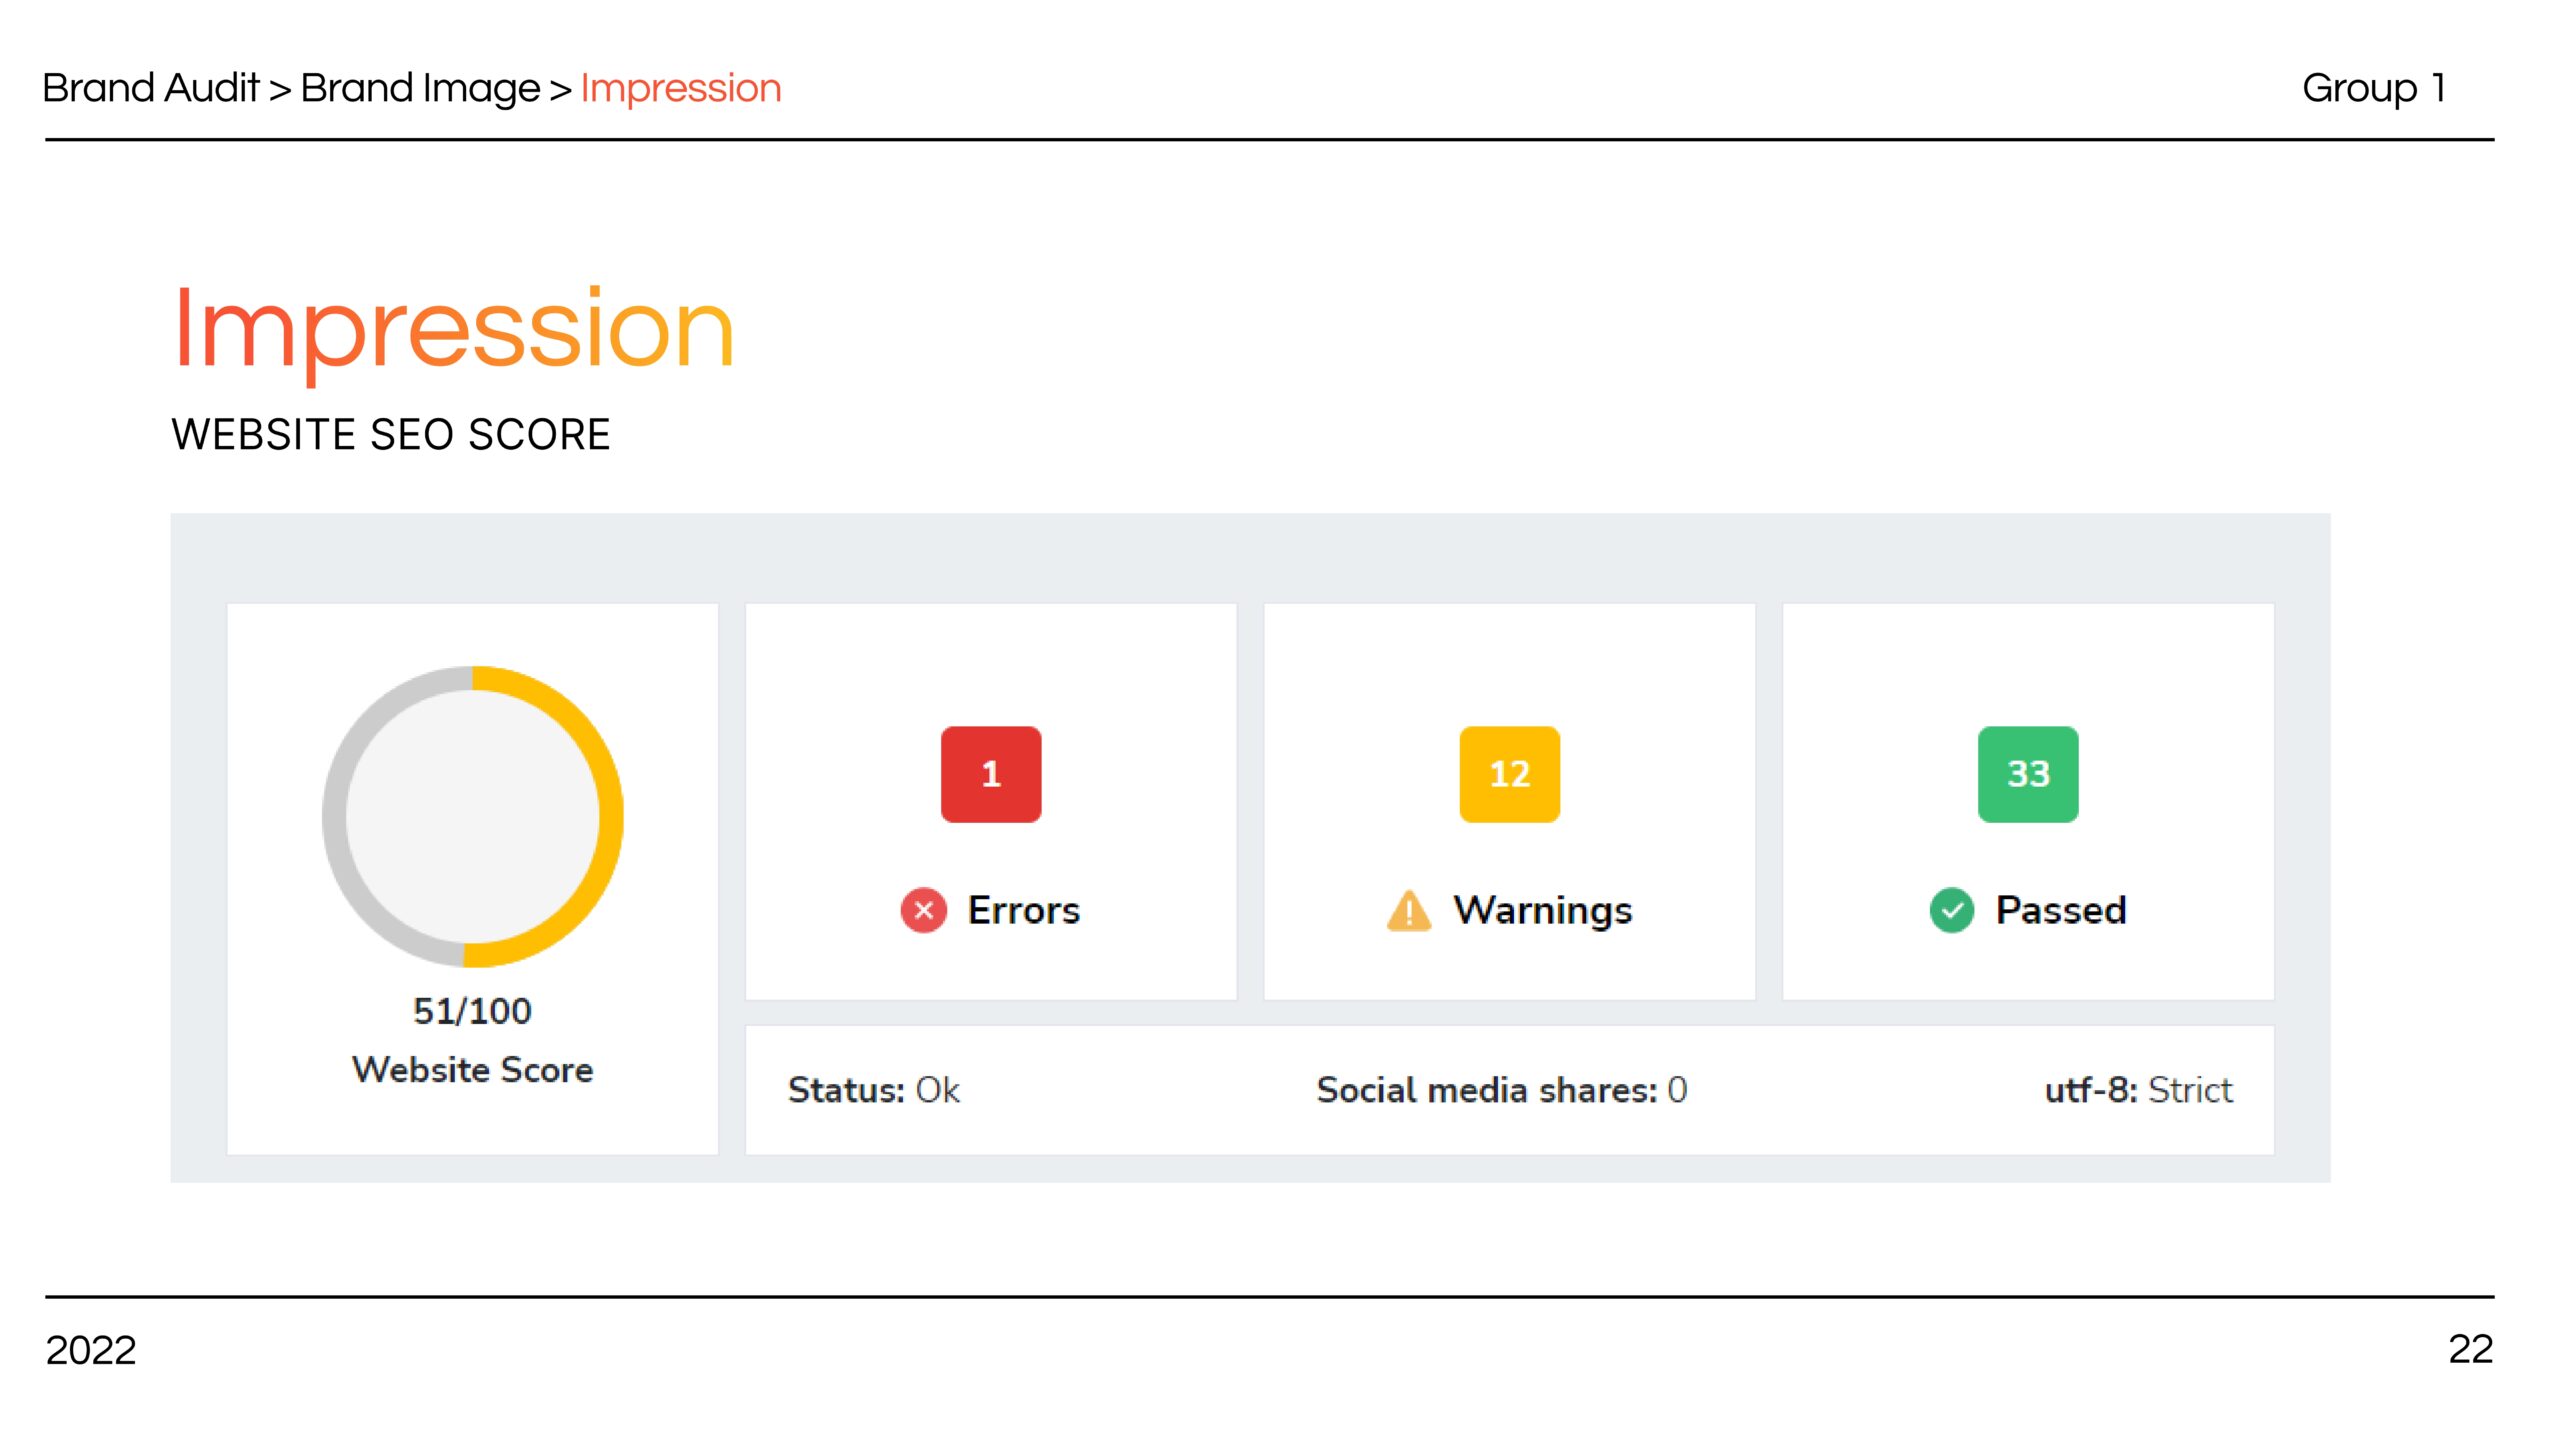
Task: Click Brand Image in the breadcrumb
Action: [x=420, y=88]
